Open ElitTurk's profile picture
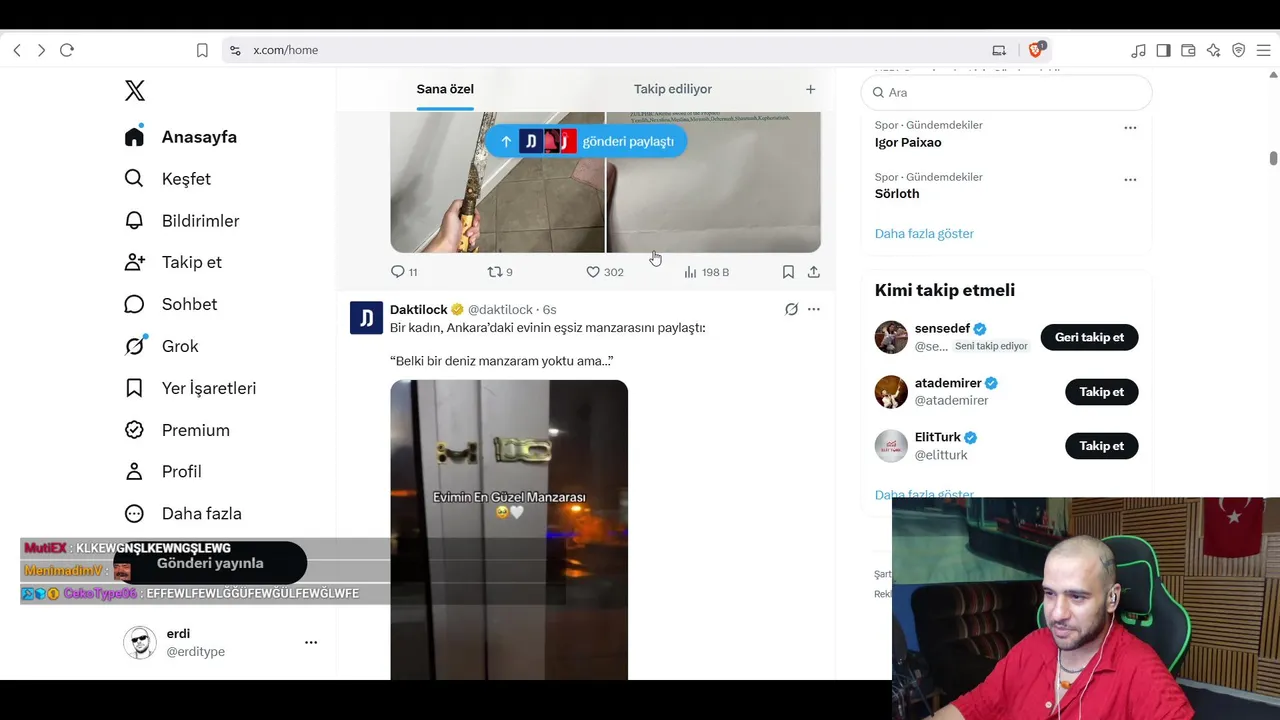 coord(891,446)
